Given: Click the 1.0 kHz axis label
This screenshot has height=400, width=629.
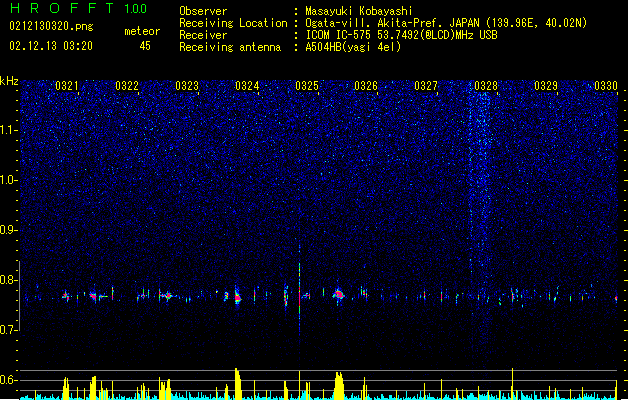Looking at the screenshot, I should [9, 180].
